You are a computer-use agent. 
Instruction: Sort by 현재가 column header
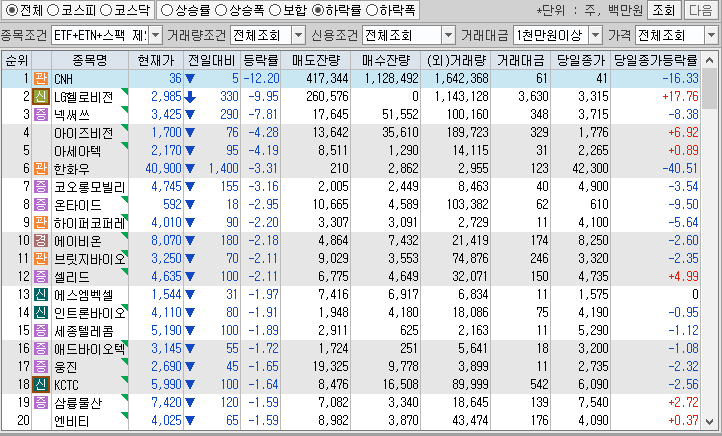(x=156, y=60)
